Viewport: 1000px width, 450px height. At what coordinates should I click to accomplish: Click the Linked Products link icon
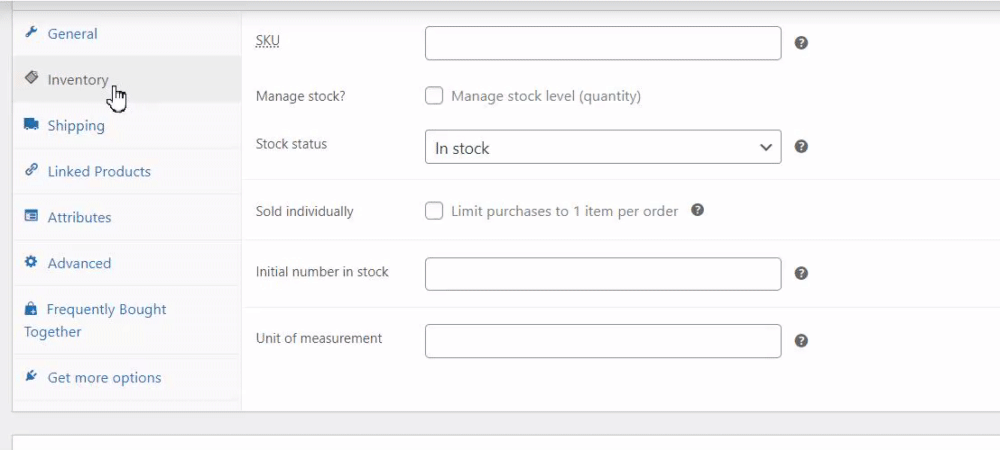pos(31,170)
